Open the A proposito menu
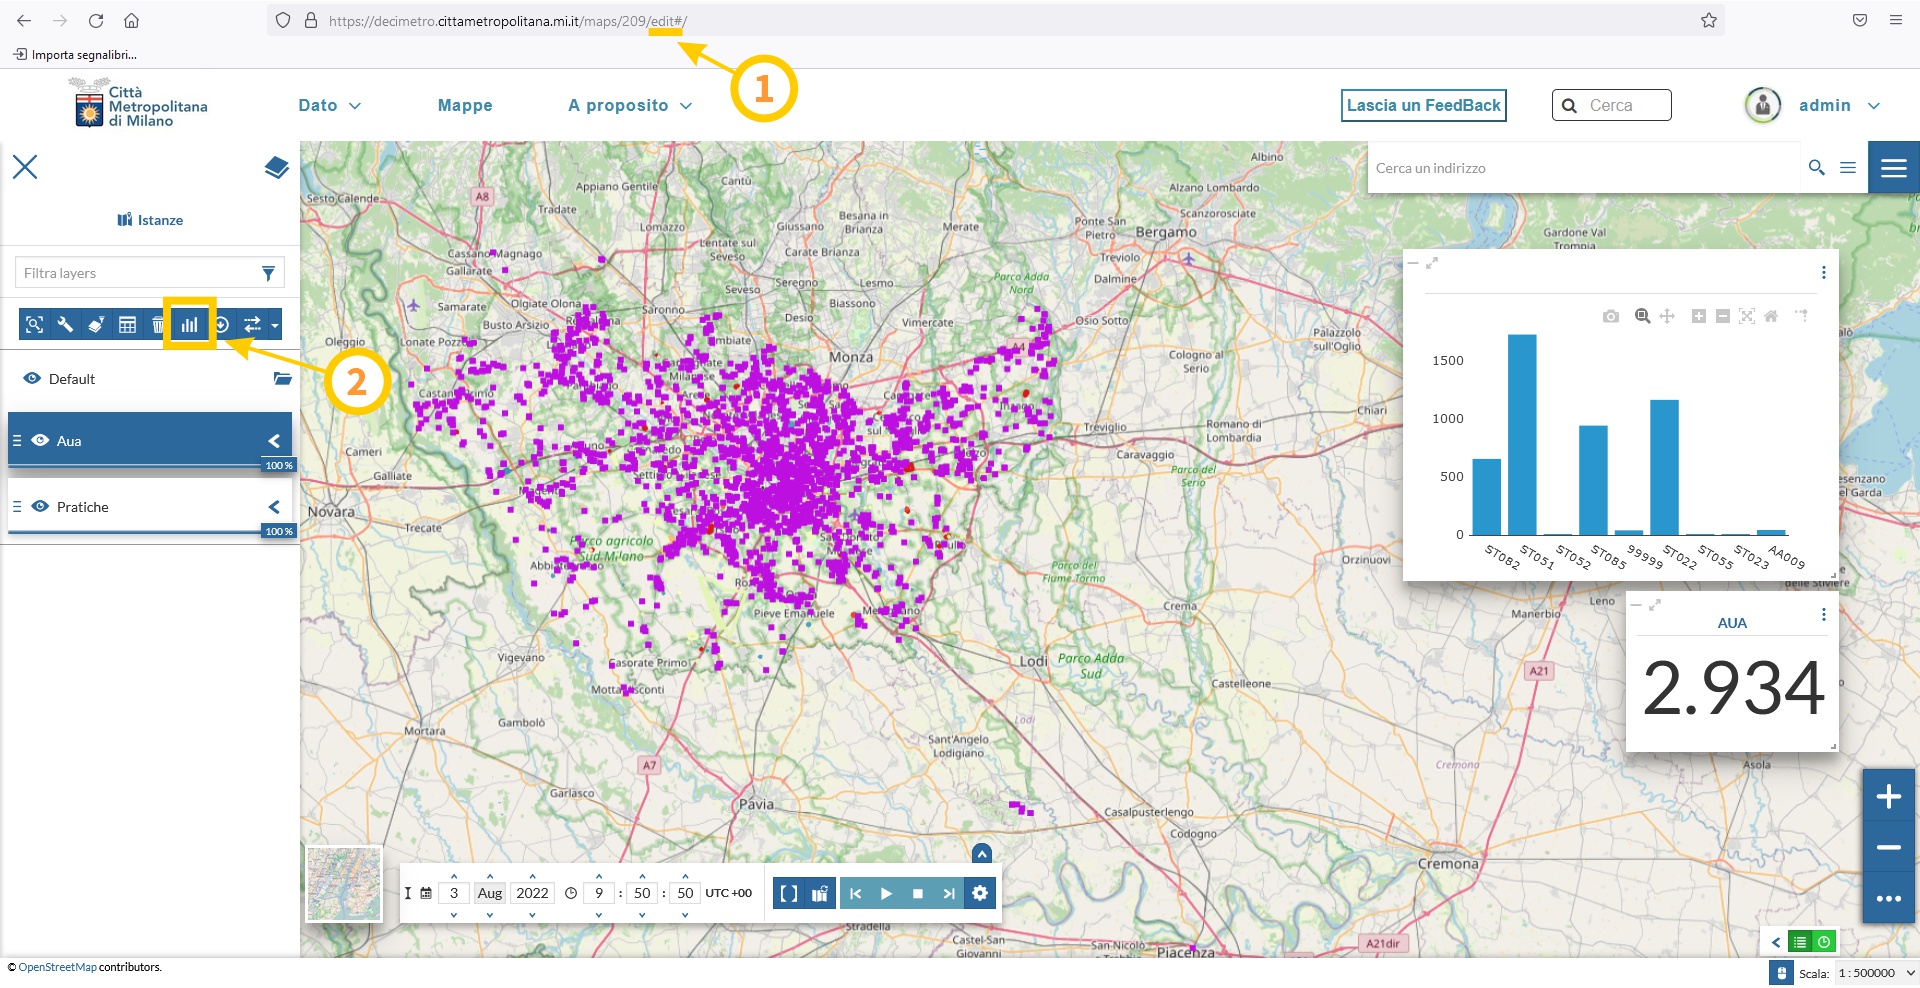1920x988 pixels. (629, 105)
